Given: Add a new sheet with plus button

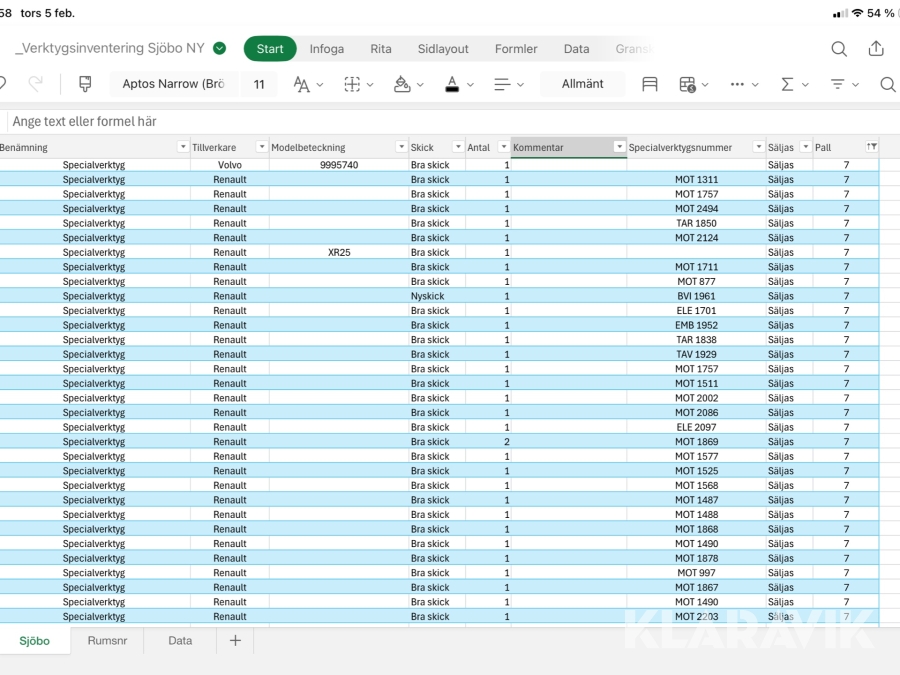Looking at the screenshot, I should pos(235,641).
